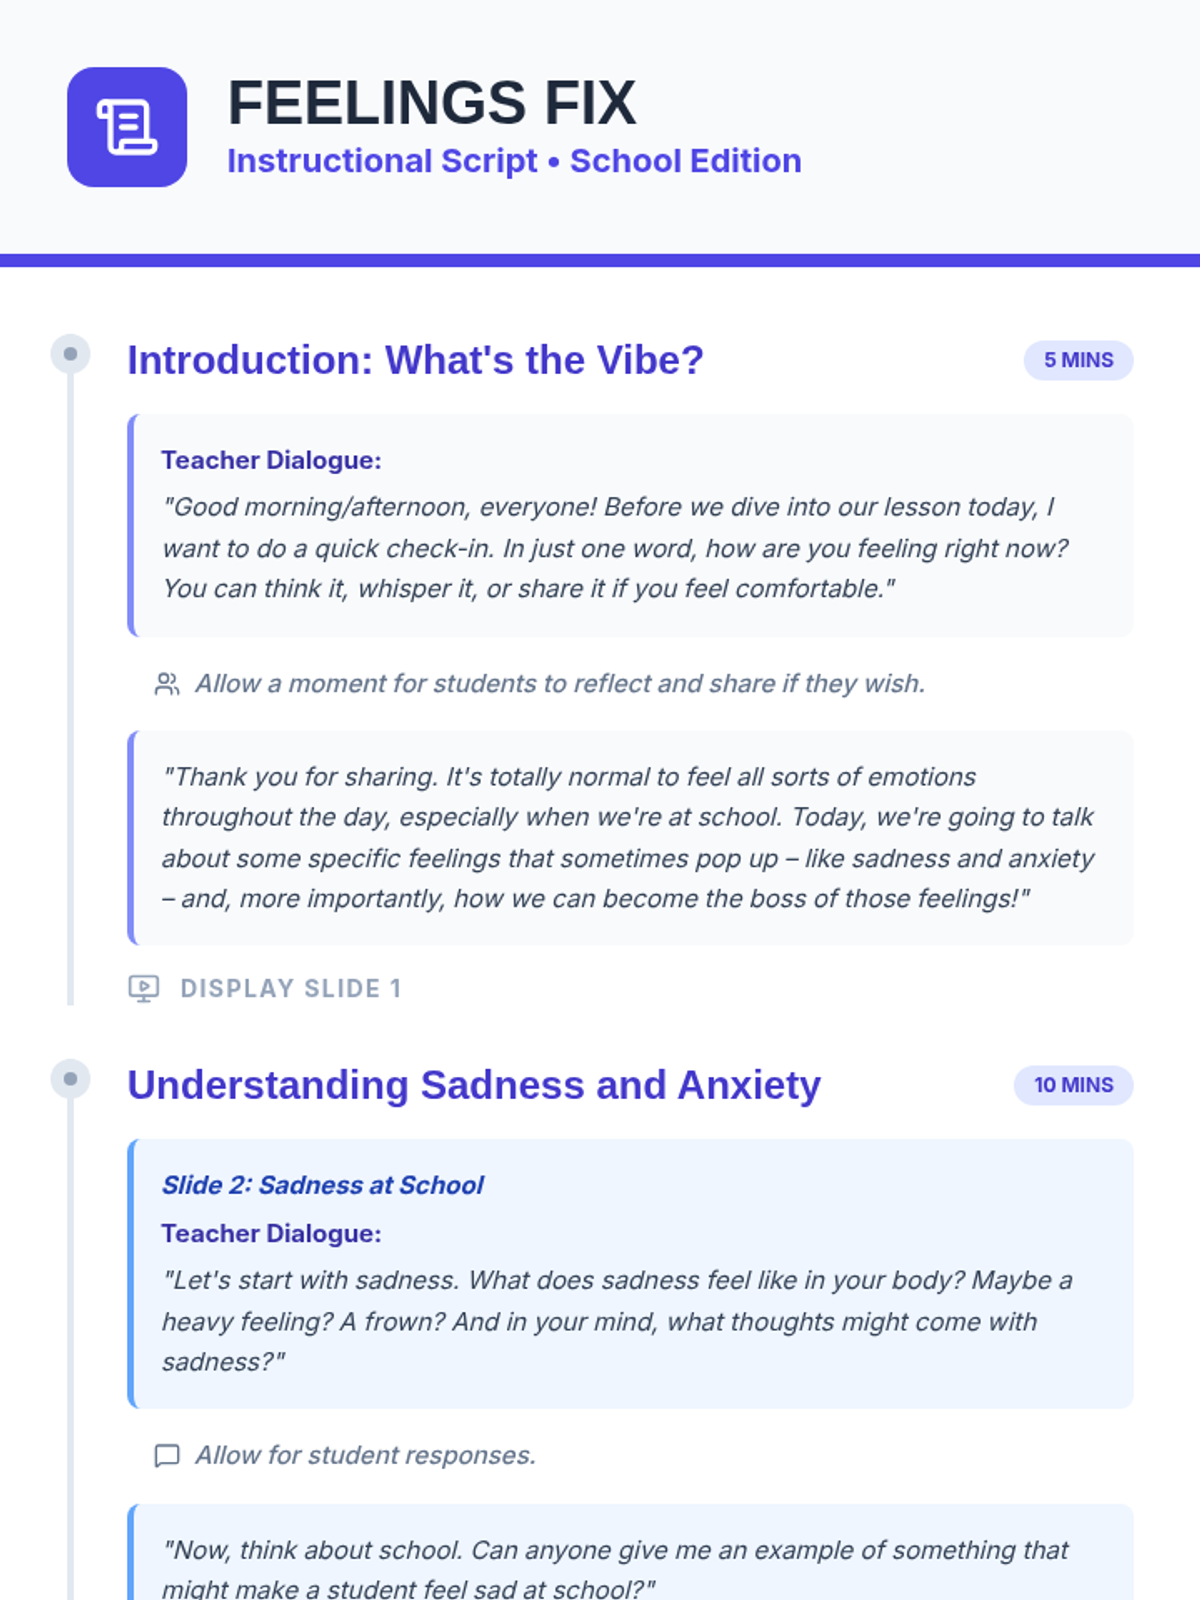Viewport: 1200px width, 1600px height.
Task: Select the Thank you for sharing dialogue box
Action: (x=630, y=838)
